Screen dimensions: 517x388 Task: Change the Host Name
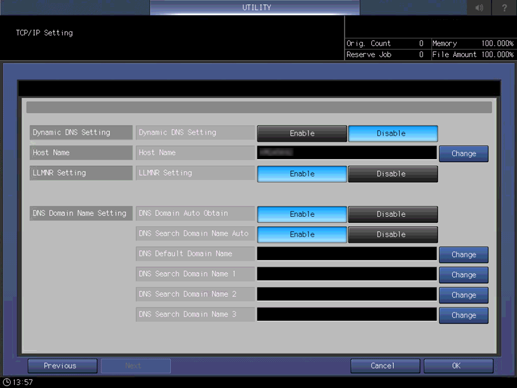pos(464,154)
